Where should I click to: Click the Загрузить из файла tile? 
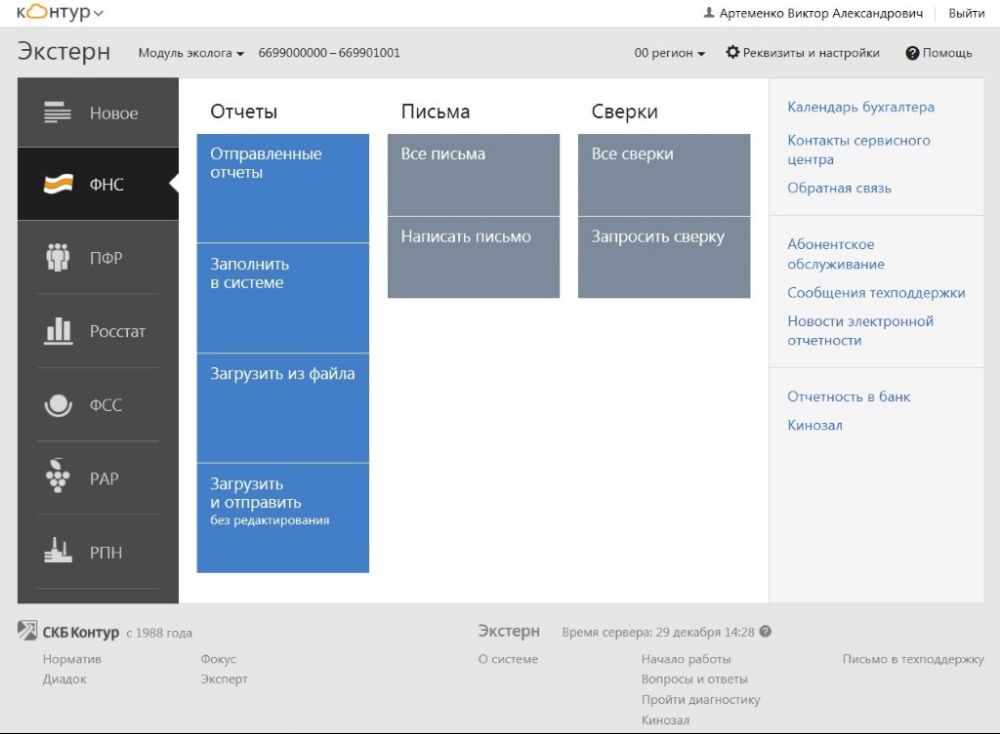pyautogui.click(x=283, y=408)
